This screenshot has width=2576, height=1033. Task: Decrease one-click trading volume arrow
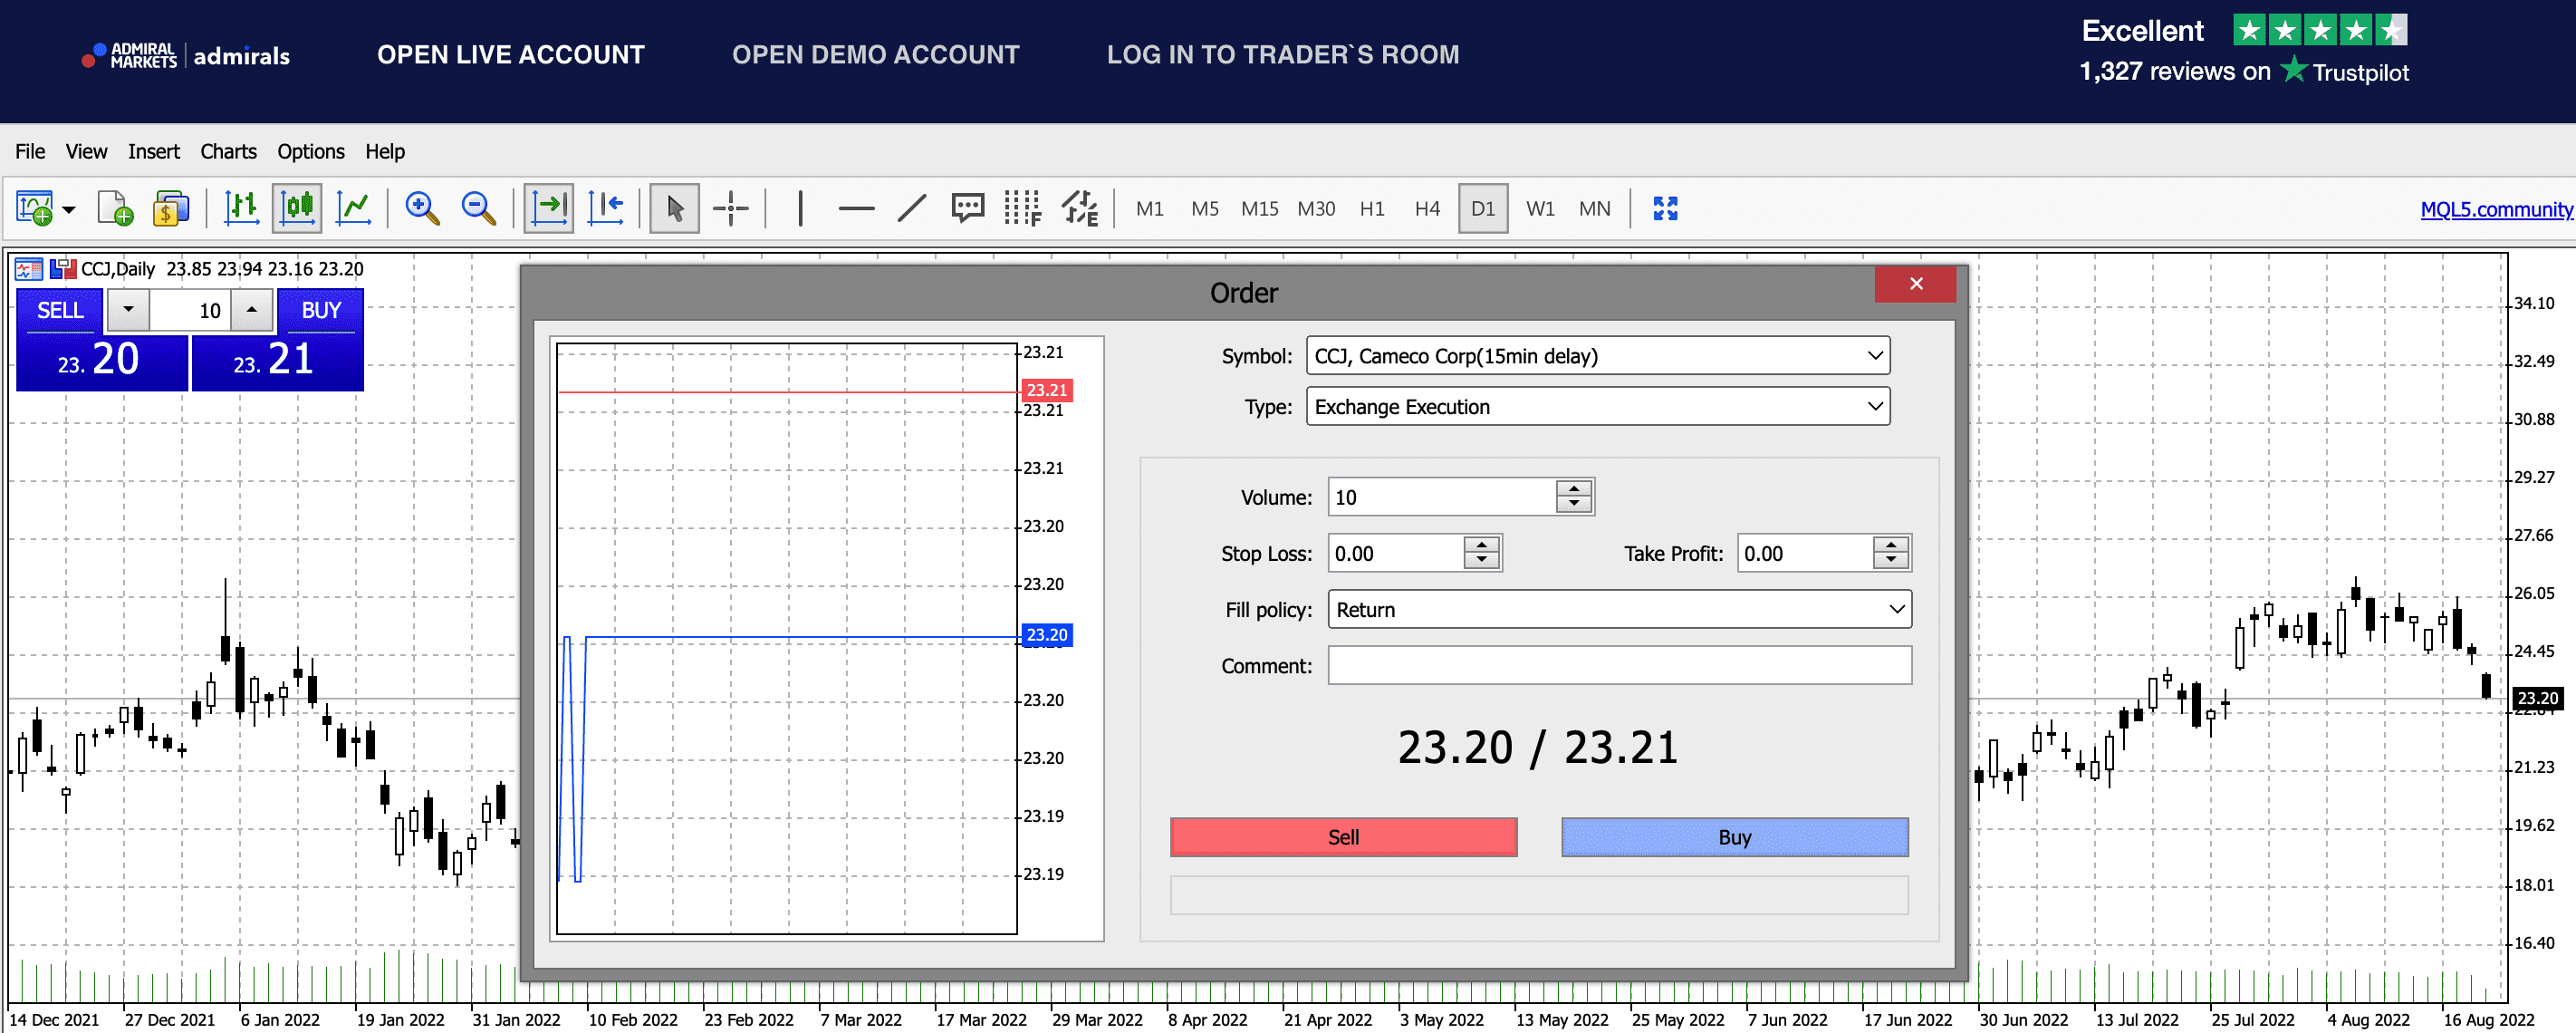coord(128,310)
